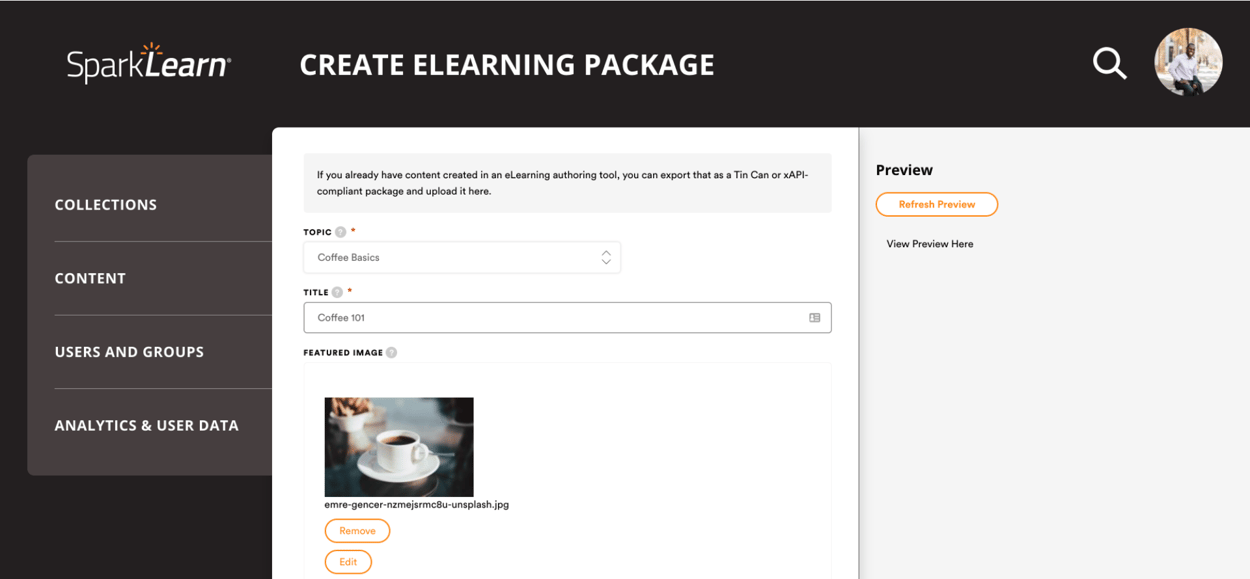
Task: Remove the featured image using the Remove button
Action: pos(357,530)
